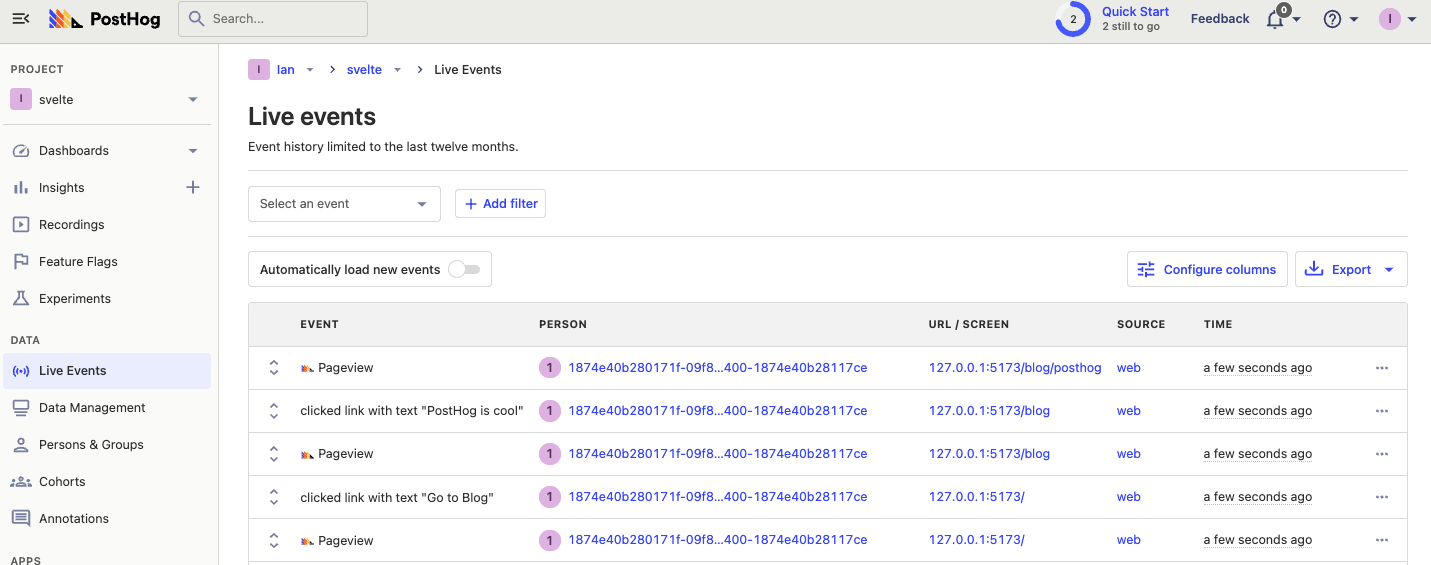
Task: Toggle Automatically load new events switch
Action: point(464,269)
